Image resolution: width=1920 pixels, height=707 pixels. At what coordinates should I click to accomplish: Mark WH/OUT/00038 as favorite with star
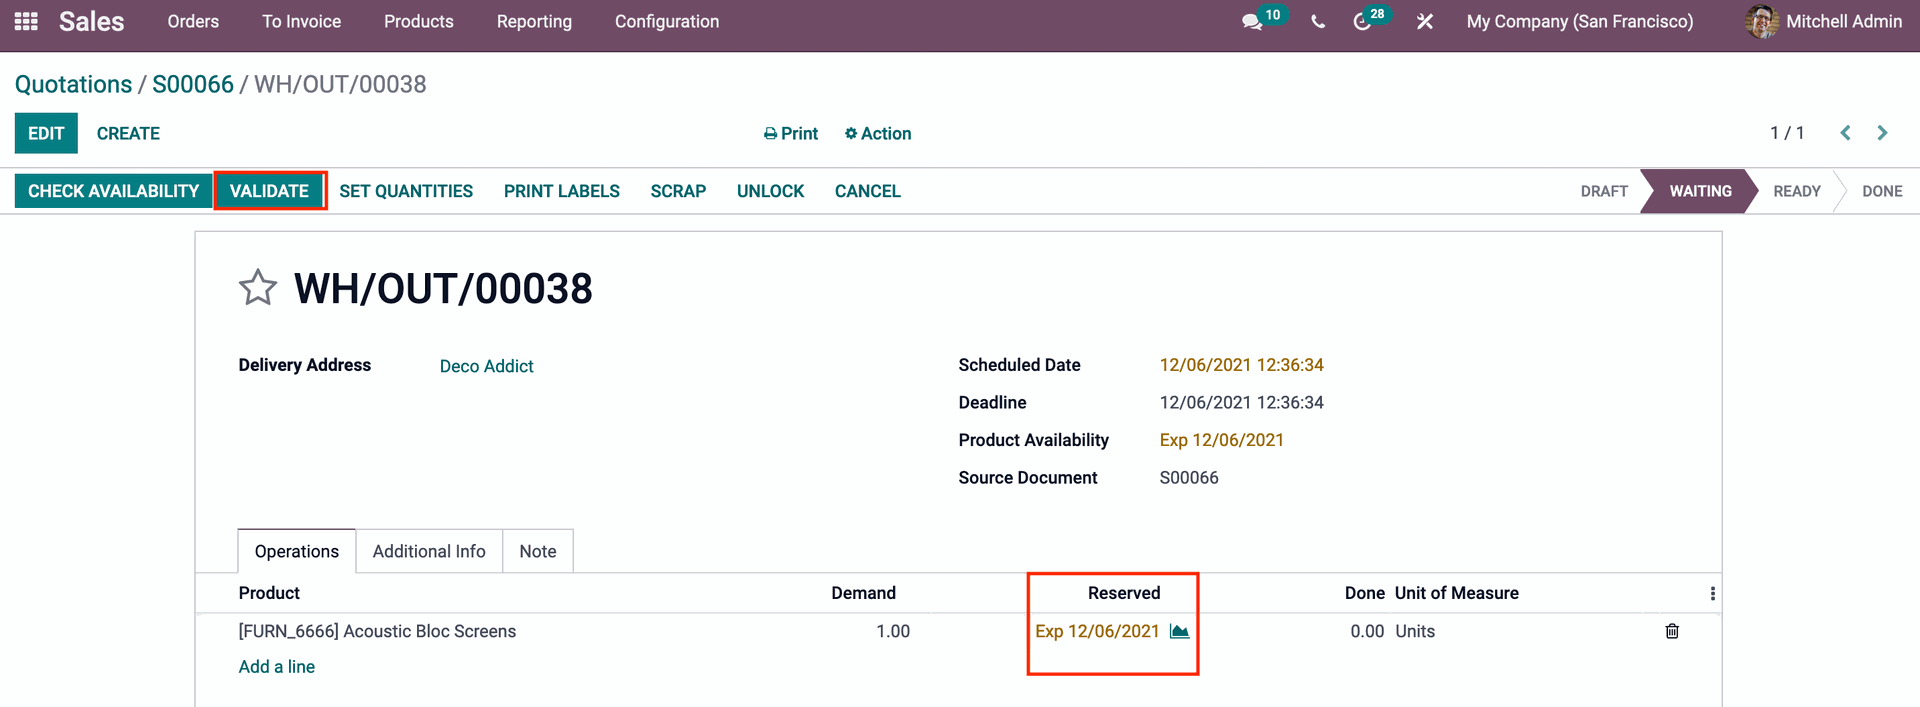coord(258,288)
